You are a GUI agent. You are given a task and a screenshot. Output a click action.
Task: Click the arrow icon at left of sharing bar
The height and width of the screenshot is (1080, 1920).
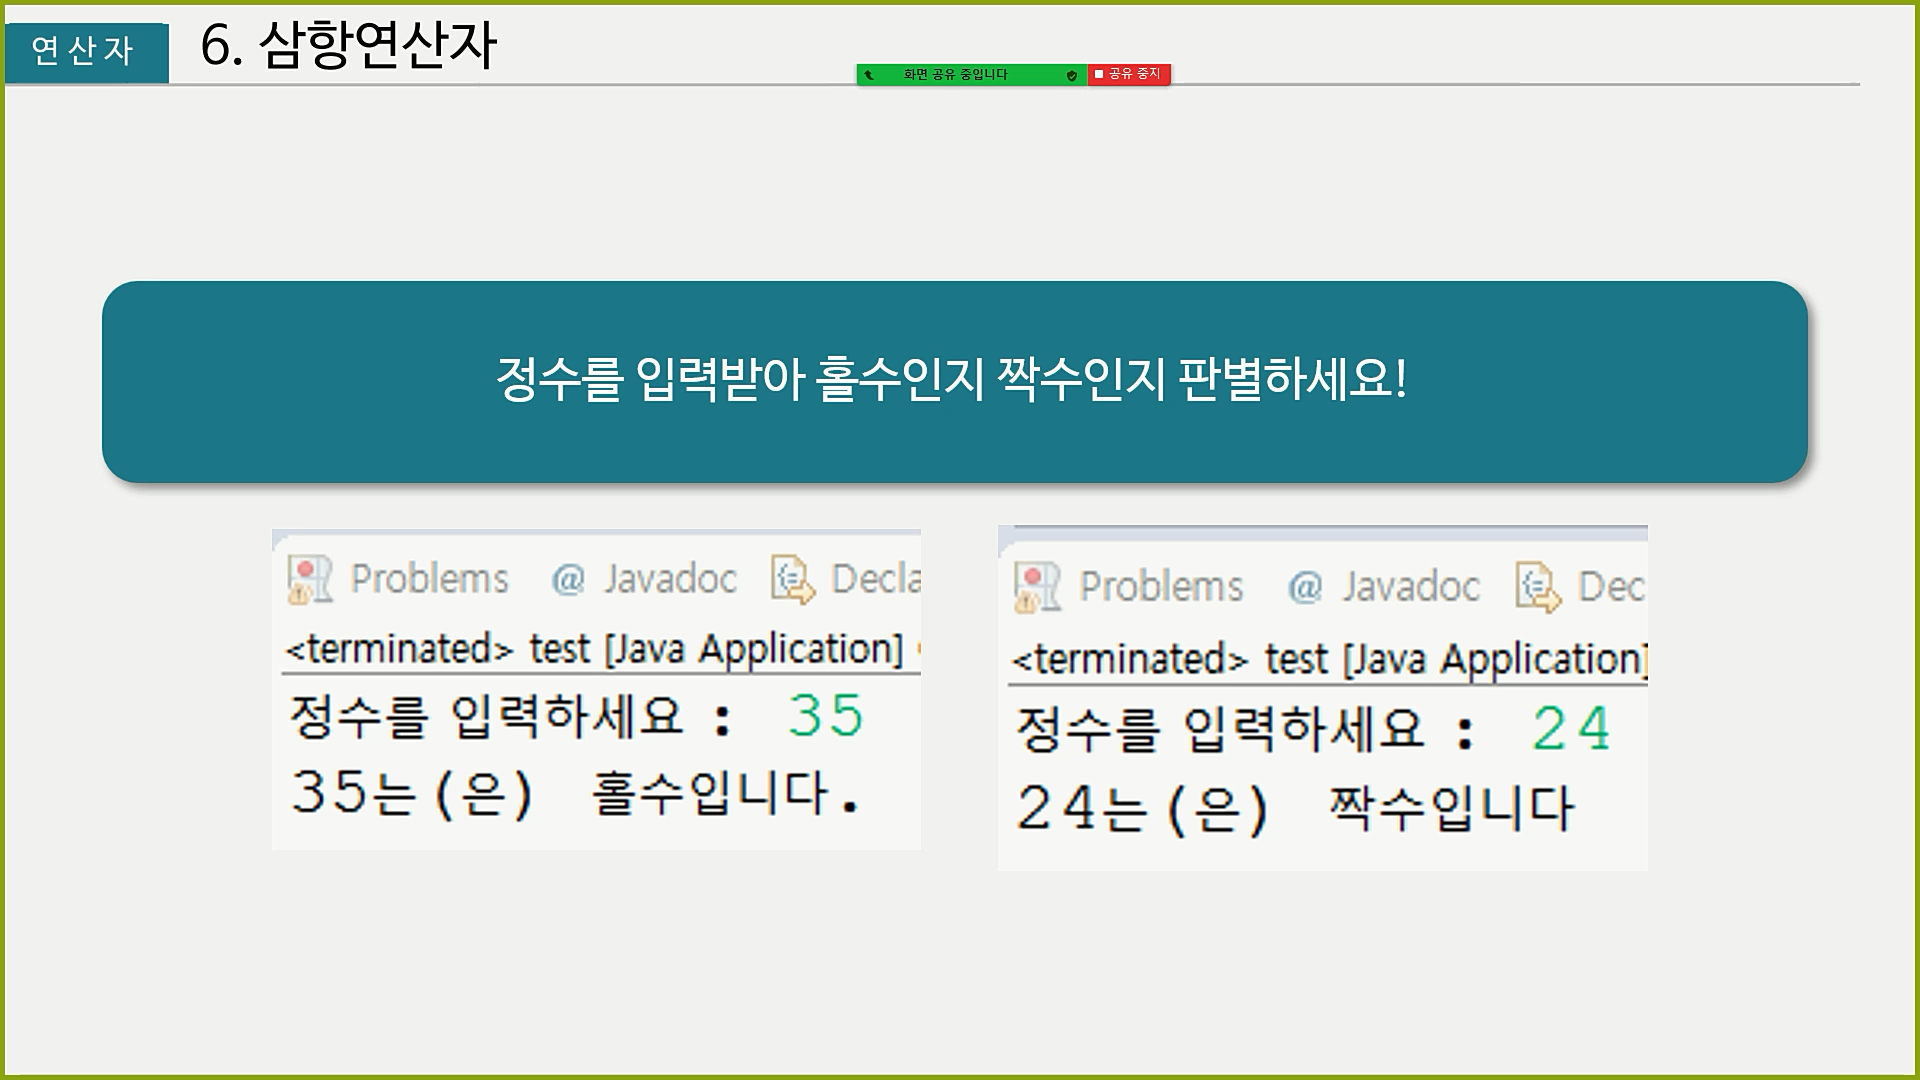click(869, 75)
